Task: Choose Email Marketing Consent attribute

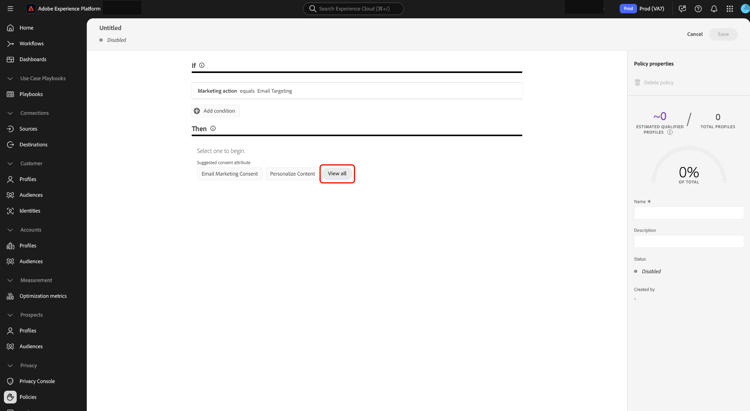Action: [230, 174]
